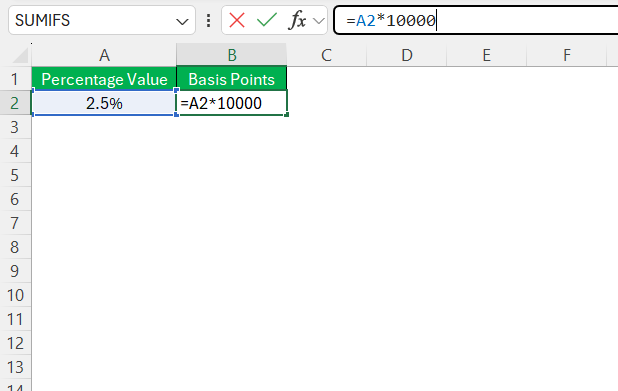Select row 10 header
The image size is (618, 391).
15,296
